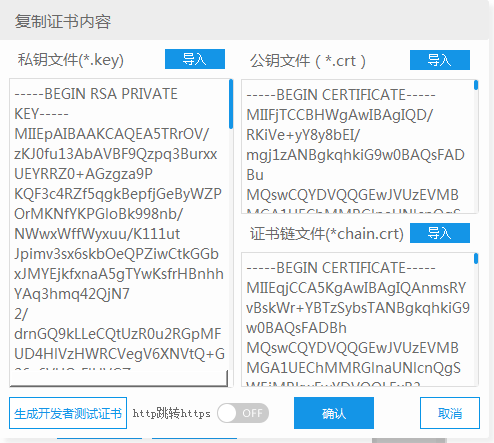
Task: Click the http跳转https label text
Action: 172,413
